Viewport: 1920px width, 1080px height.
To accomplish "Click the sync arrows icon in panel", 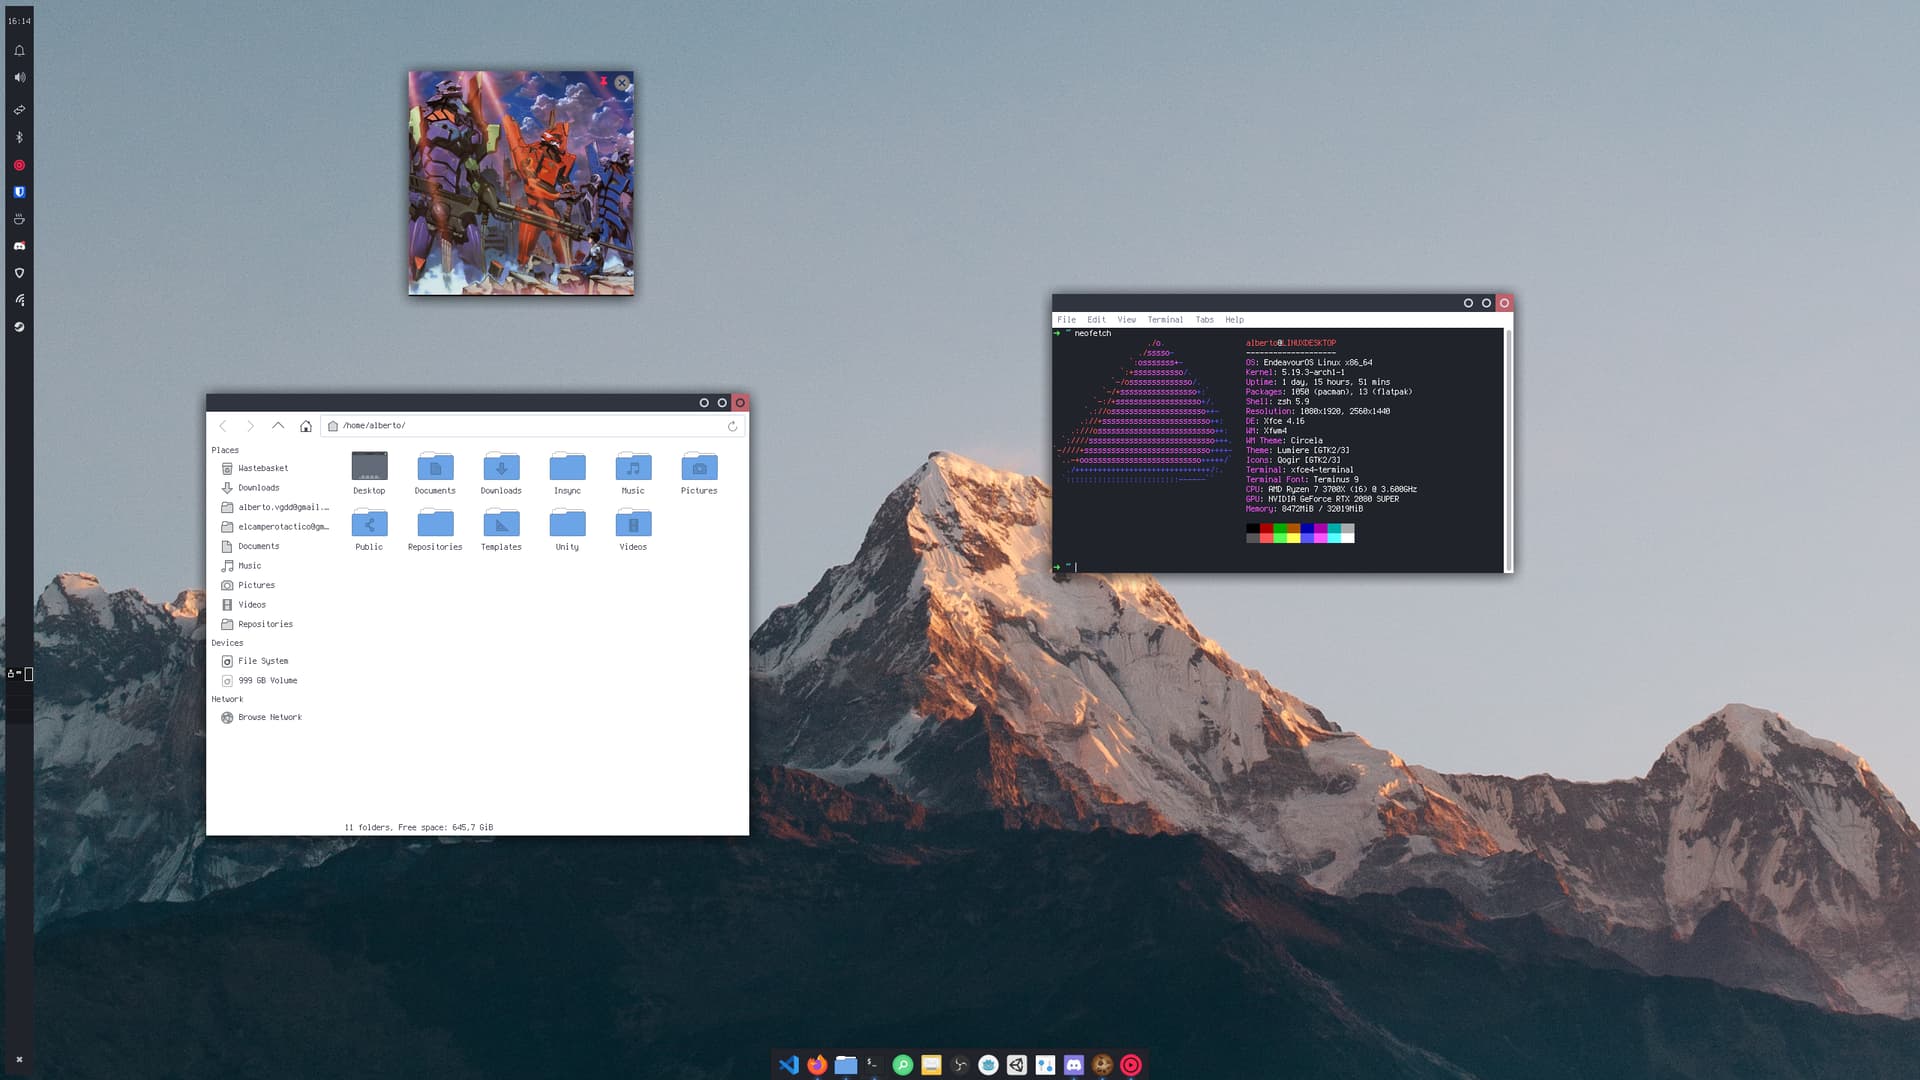I will pos(19,110).
